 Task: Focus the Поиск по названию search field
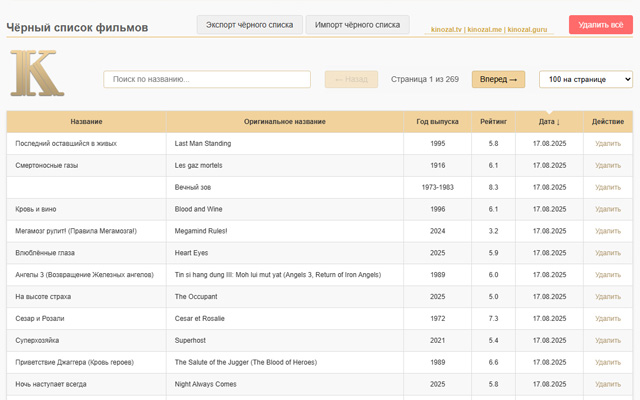coord(207,79)
